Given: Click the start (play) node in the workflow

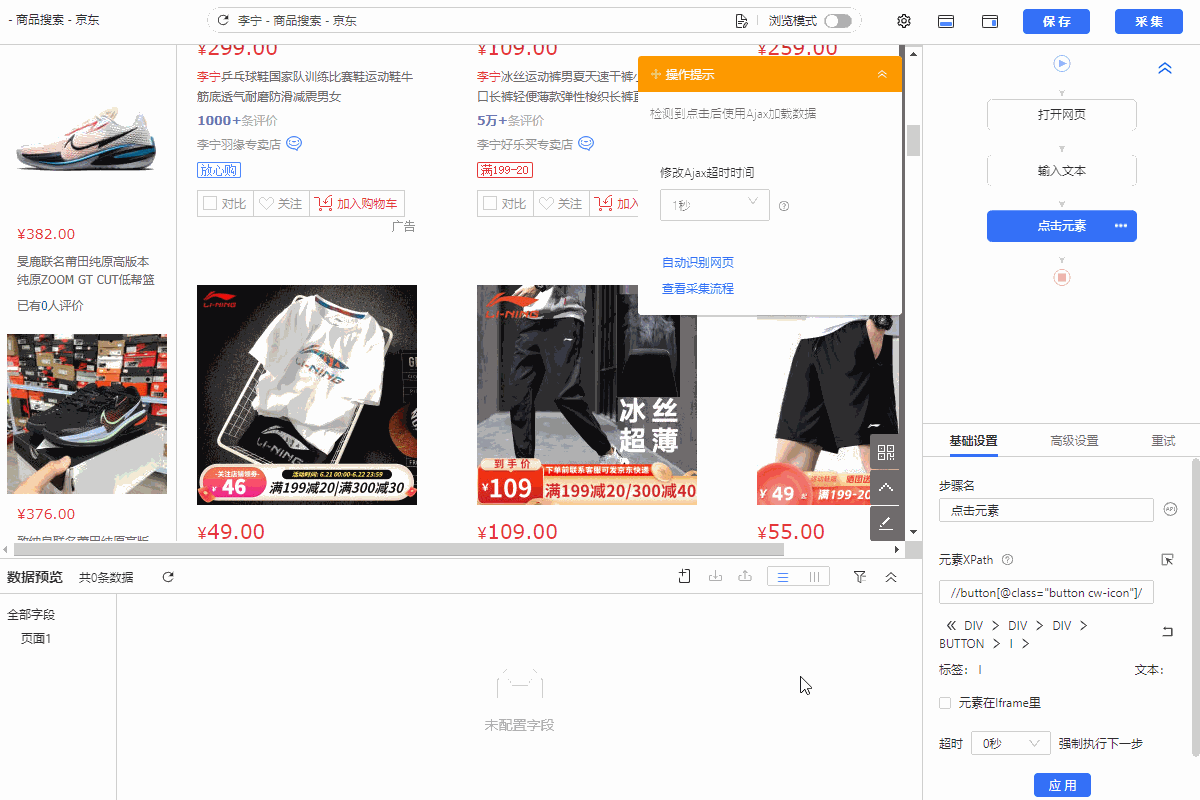Looking at the screenshot, I should (x=1062, y=64).
